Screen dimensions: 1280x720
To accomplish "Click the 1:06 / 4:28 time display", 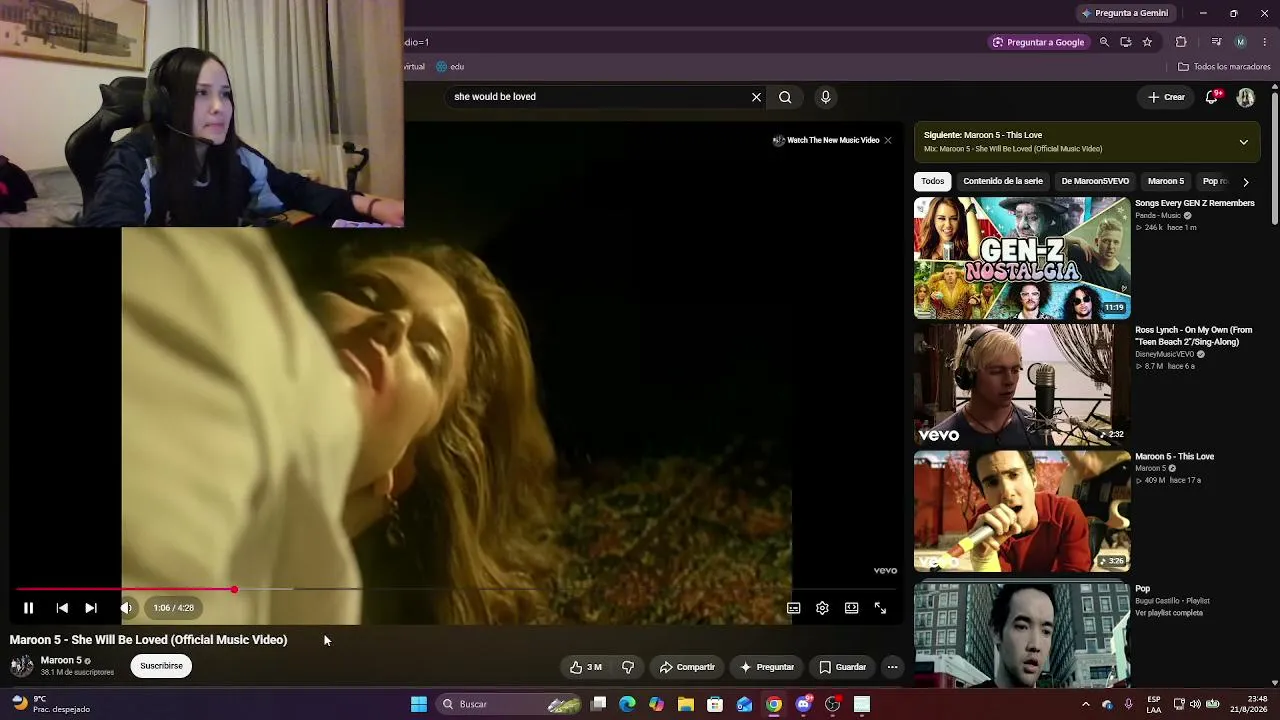I will 174,608.
